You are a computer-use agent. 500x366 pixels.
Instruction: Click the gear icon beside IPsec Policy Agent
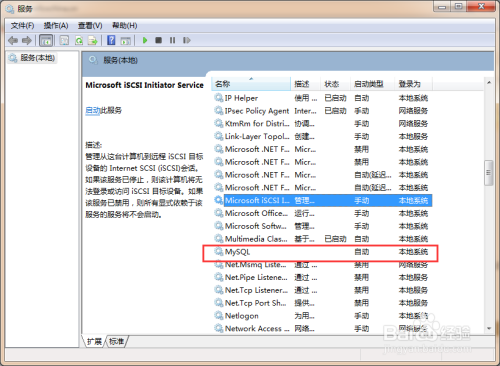tap(219, 110)
